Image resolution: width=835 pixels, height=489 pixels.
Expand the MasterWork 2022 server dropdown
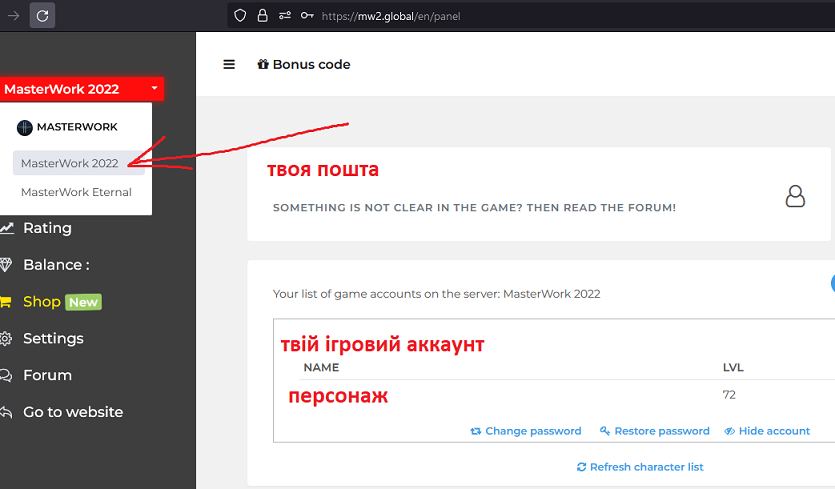[x=81, y=89]
